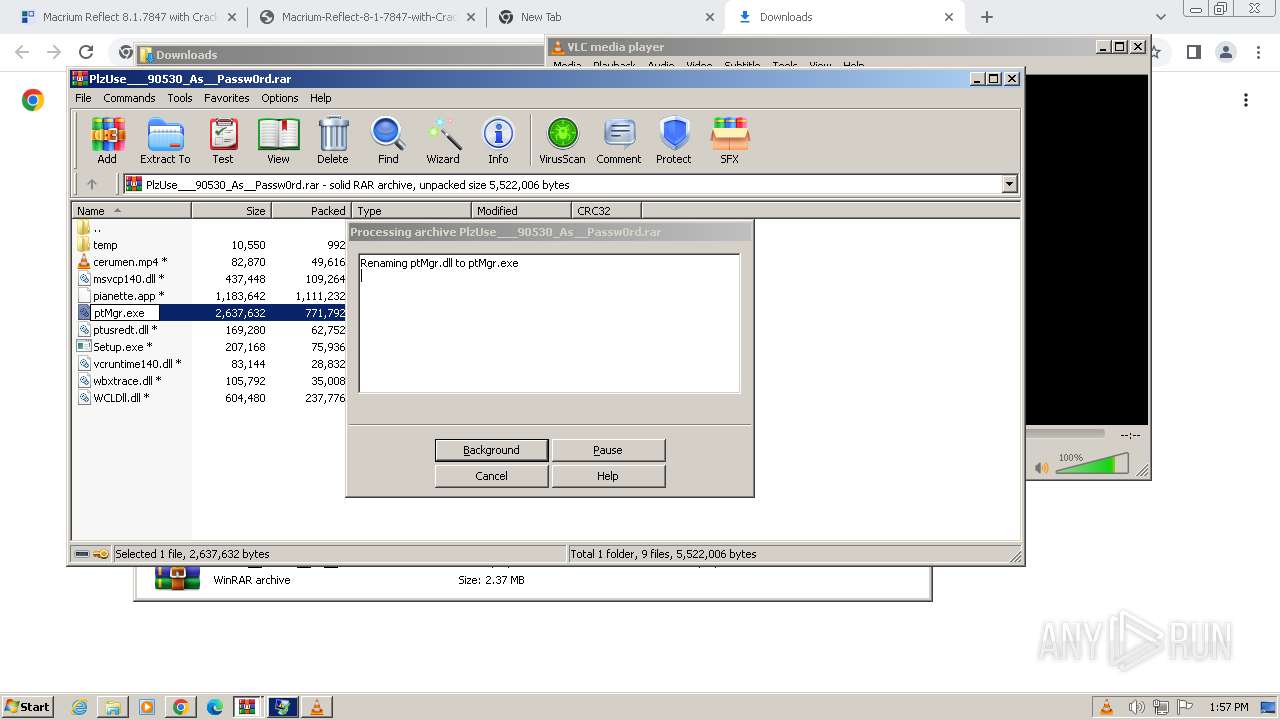Click the Background button
This screenshot has height=720, width=1280.
pyautogui.click(x=491, y=450)
